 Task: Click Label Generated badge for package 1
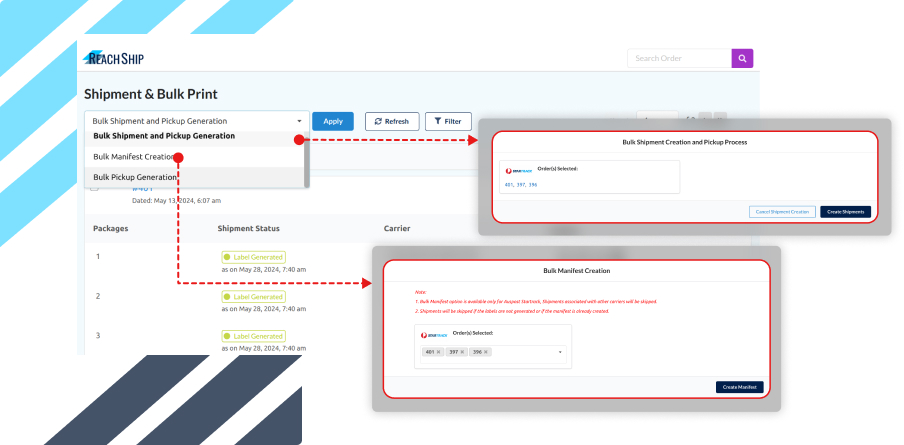(x=254, y=257)
